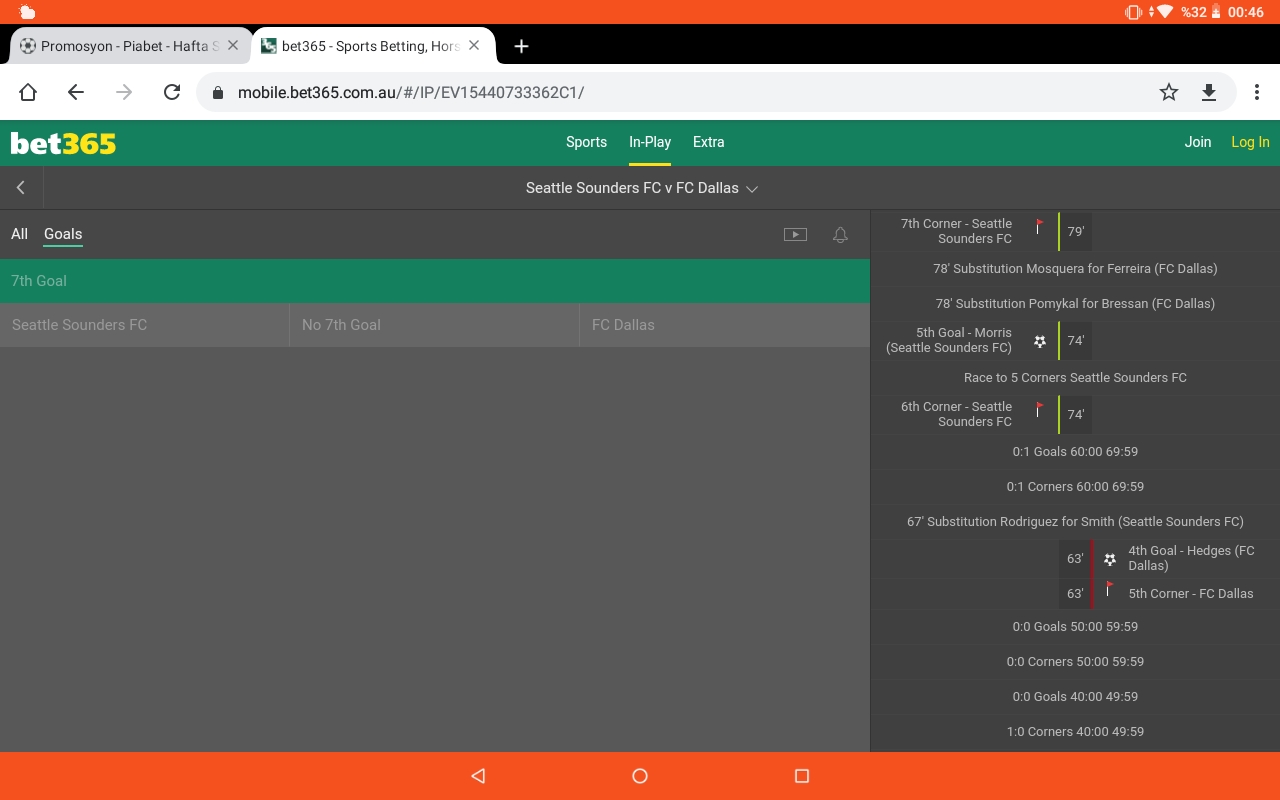Click '0:1 Goals 60:00 69:59' entry
This screenshot has height=800, width=1280.
tap(1075, 452)
